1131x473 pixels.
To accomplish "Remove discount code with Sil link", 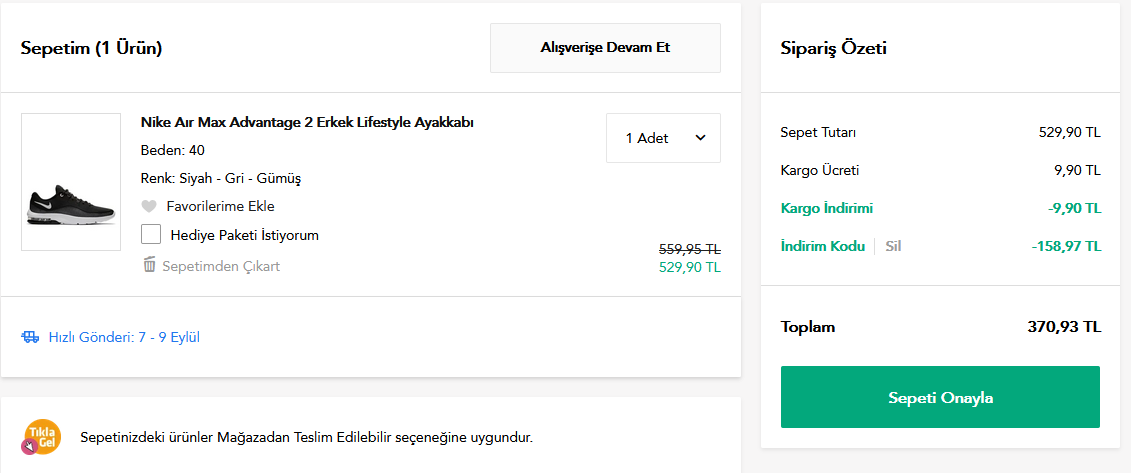I will coord(893,247).
